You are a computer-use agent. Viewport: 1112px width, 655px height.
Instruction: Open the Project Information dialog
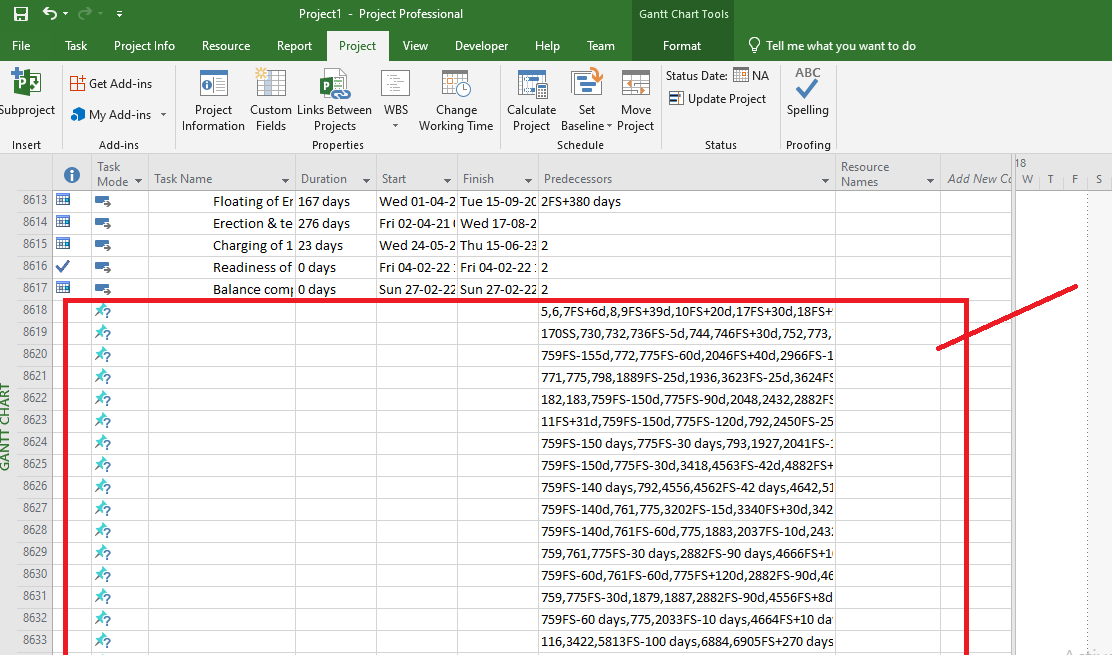(213, 99)
